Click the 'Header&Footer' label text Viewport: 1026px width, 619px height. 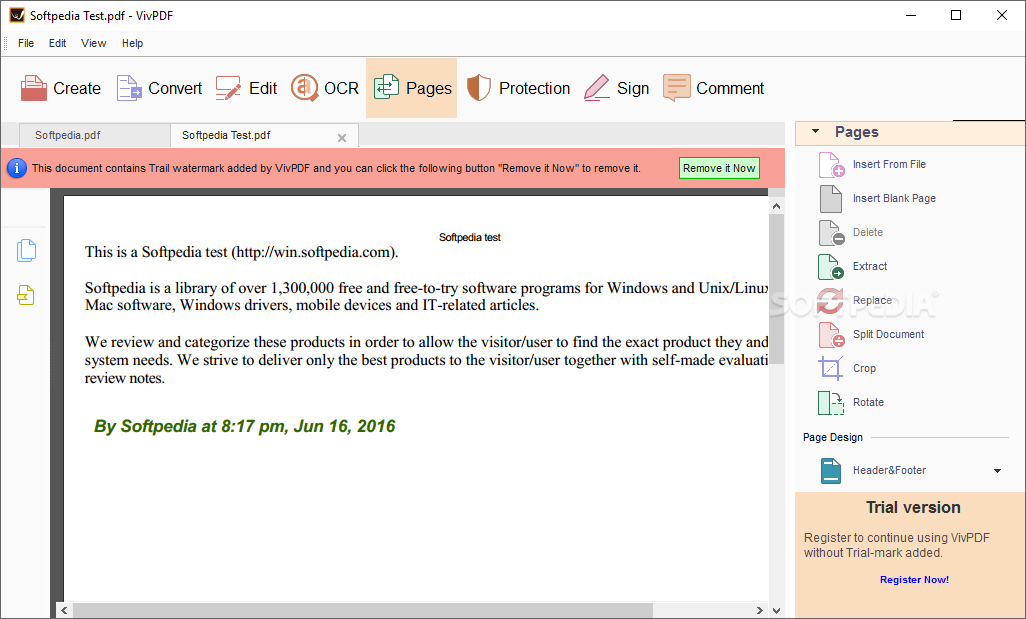889,470
